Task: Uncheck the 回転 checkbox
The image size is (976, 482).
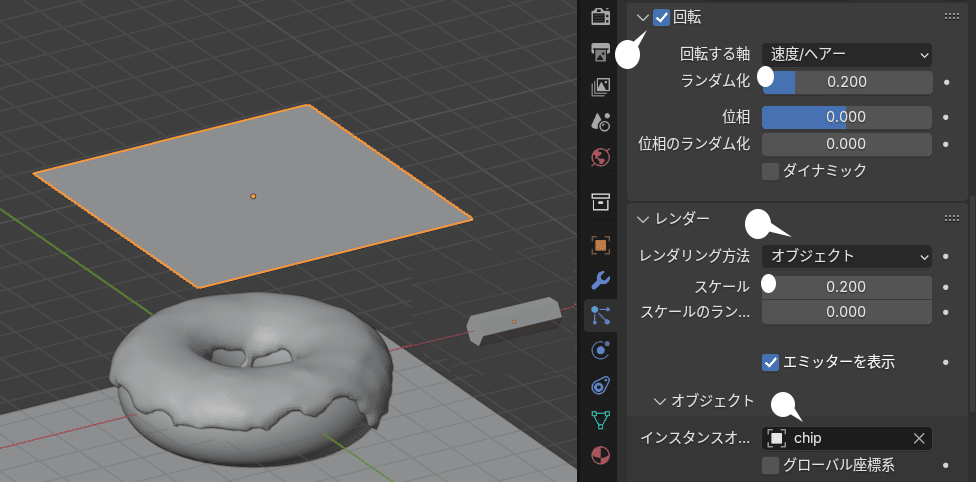Action: 661,17
